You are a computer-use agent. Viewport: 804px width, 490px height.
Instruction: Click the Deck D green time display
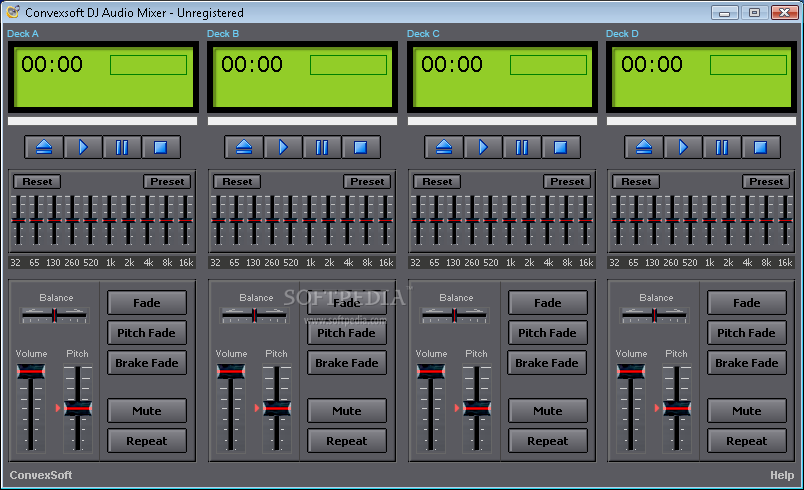[701, 77]
